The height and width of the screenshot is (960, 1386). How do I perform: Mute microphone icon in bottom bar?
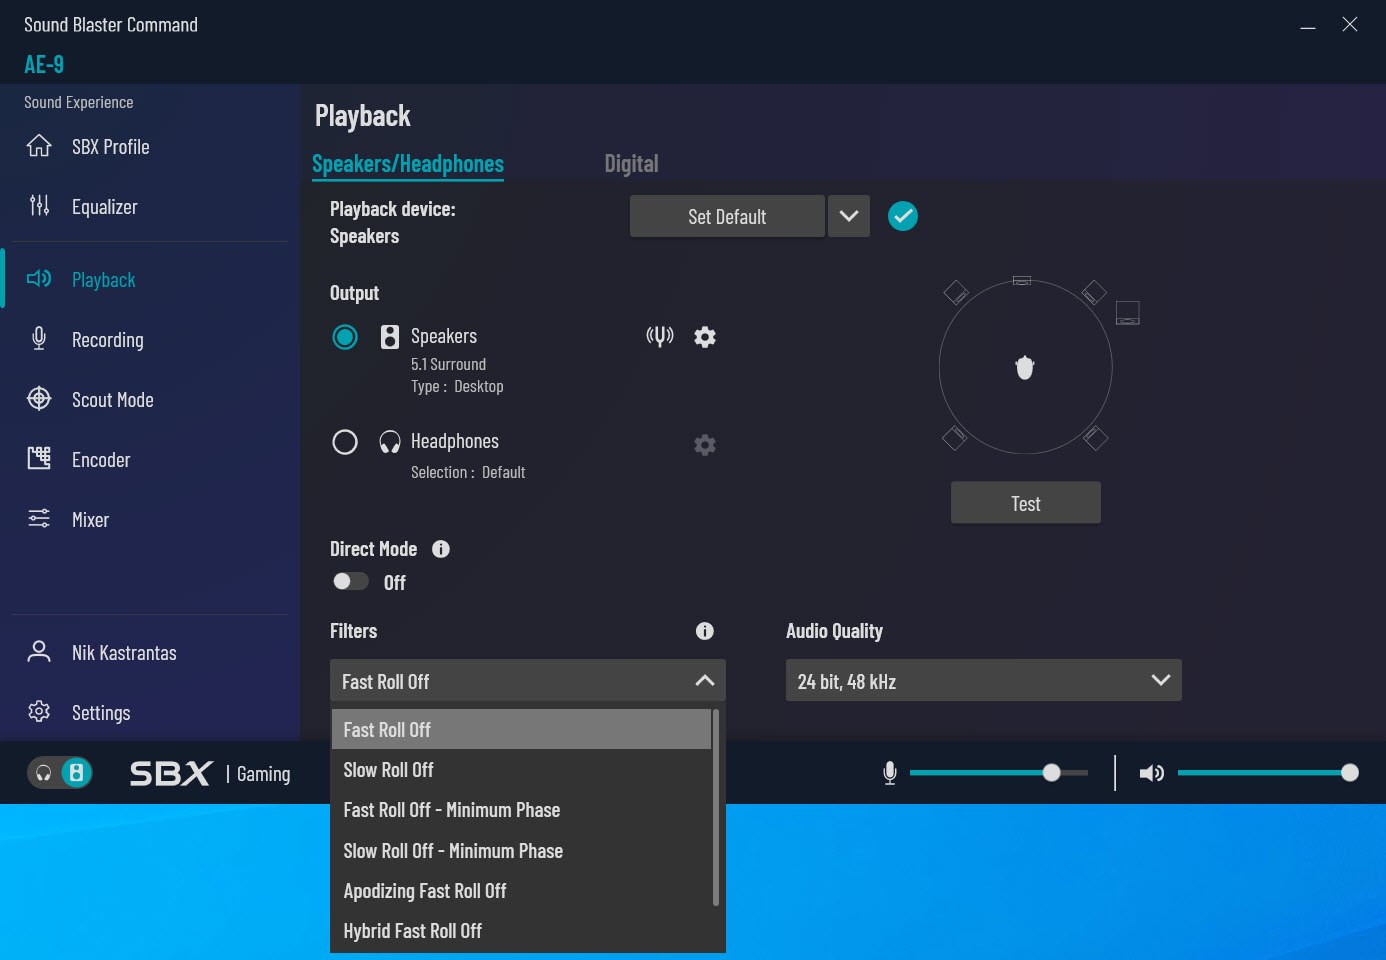[x=890, y=773]
